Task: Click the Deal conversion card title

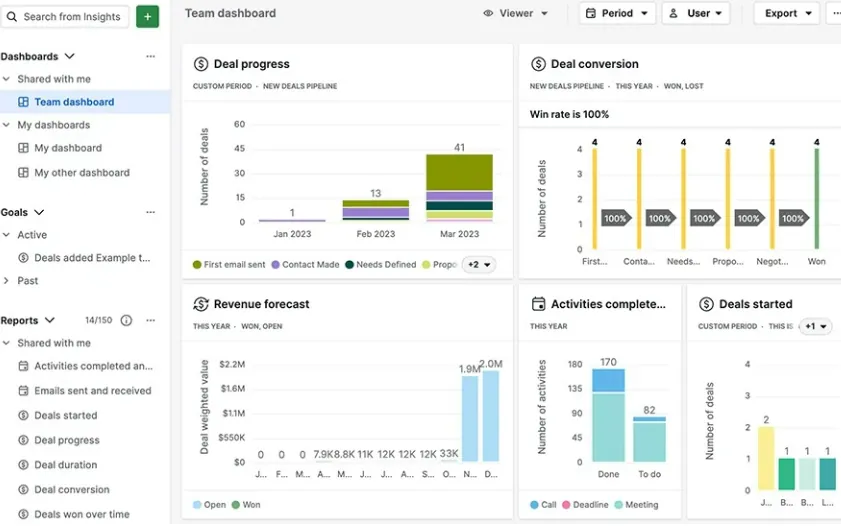Action: coord(595,64)
